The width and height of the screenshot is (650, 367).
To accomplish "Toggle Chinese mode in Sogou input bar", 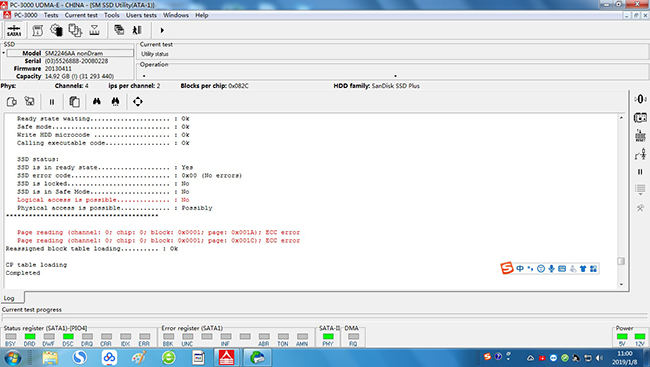I will pos(520,269).
